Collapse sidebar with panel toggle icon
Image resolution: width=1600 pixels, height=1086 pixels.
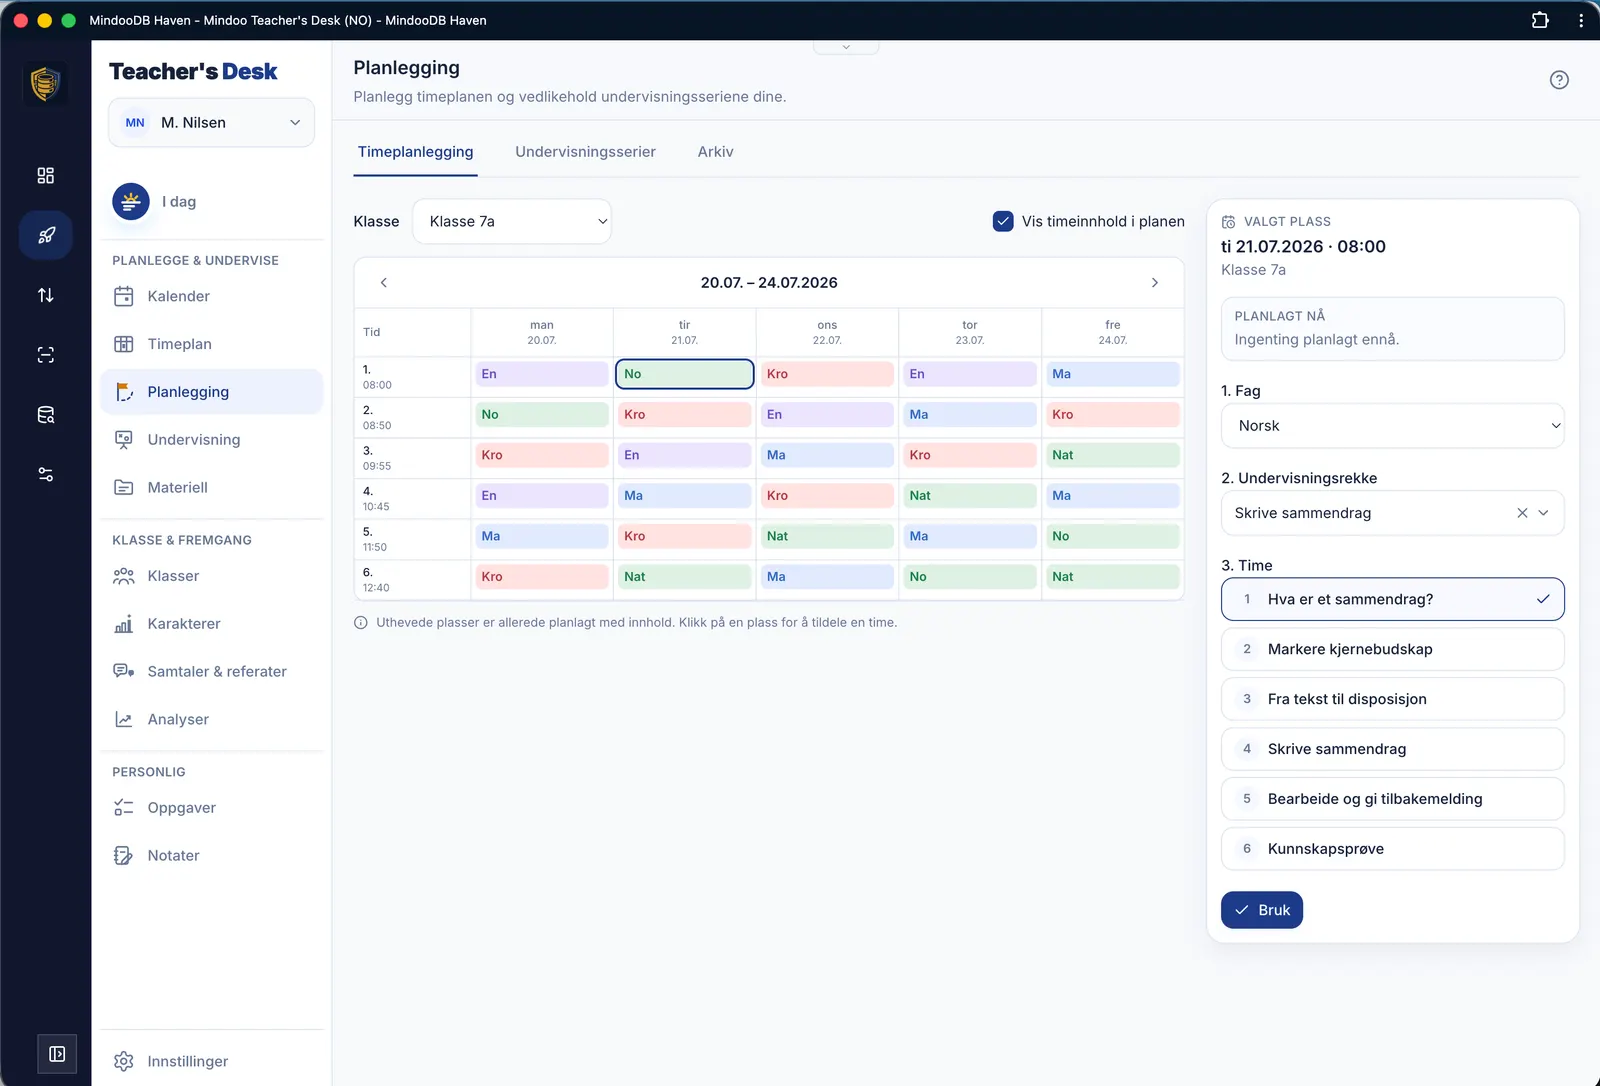click(57, 1054)
